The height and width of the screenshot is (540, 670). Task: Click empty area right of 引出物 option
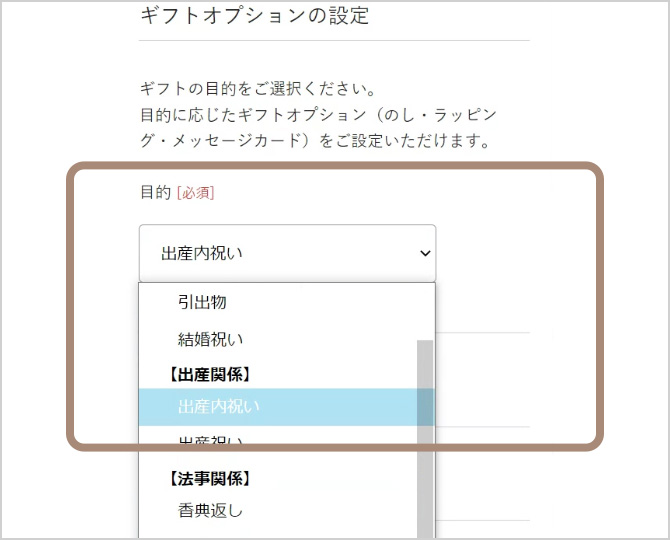tap(320, 302)
